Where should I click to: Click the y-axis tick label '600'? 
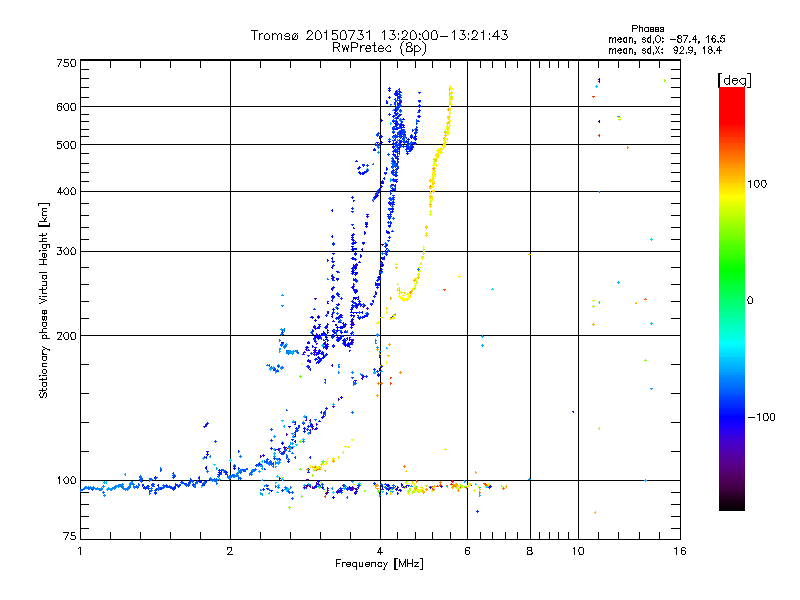[x=66, y=107]
